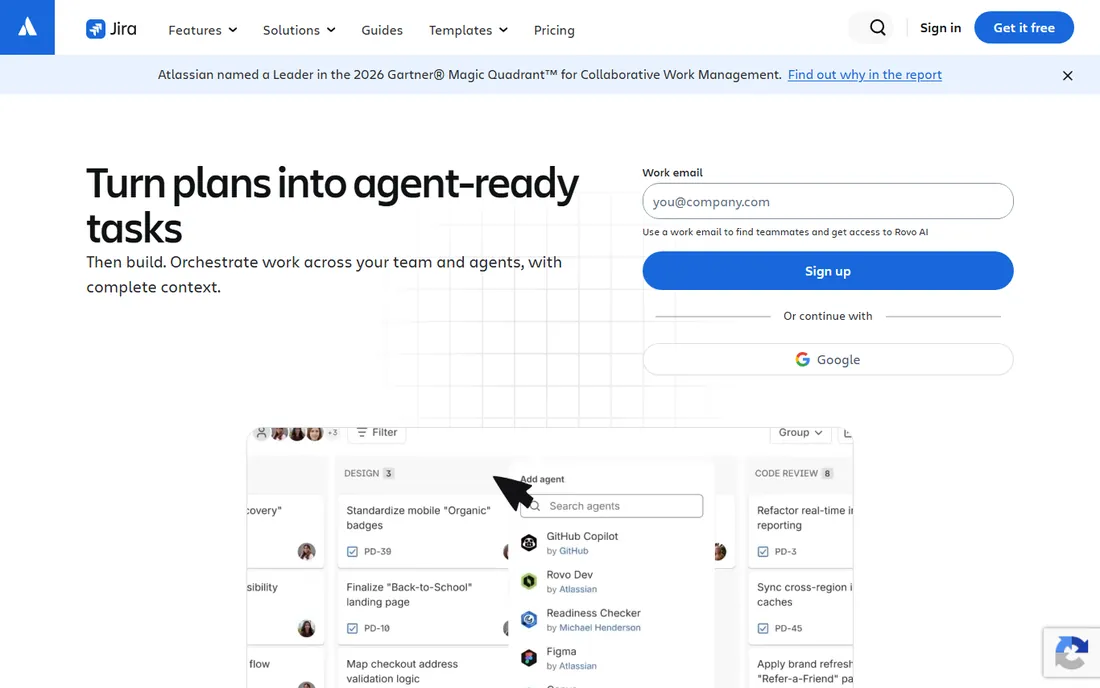Click the GitHub Copilot agent icon

coord(529,543)
